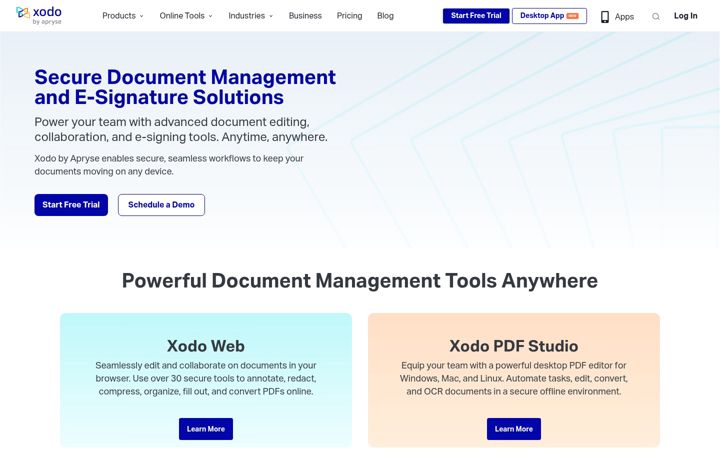The height and width of the screenshot is (450, 720).
Task: Go to the Pricing page
Action: pyautogui.click(x=349, y=16)
